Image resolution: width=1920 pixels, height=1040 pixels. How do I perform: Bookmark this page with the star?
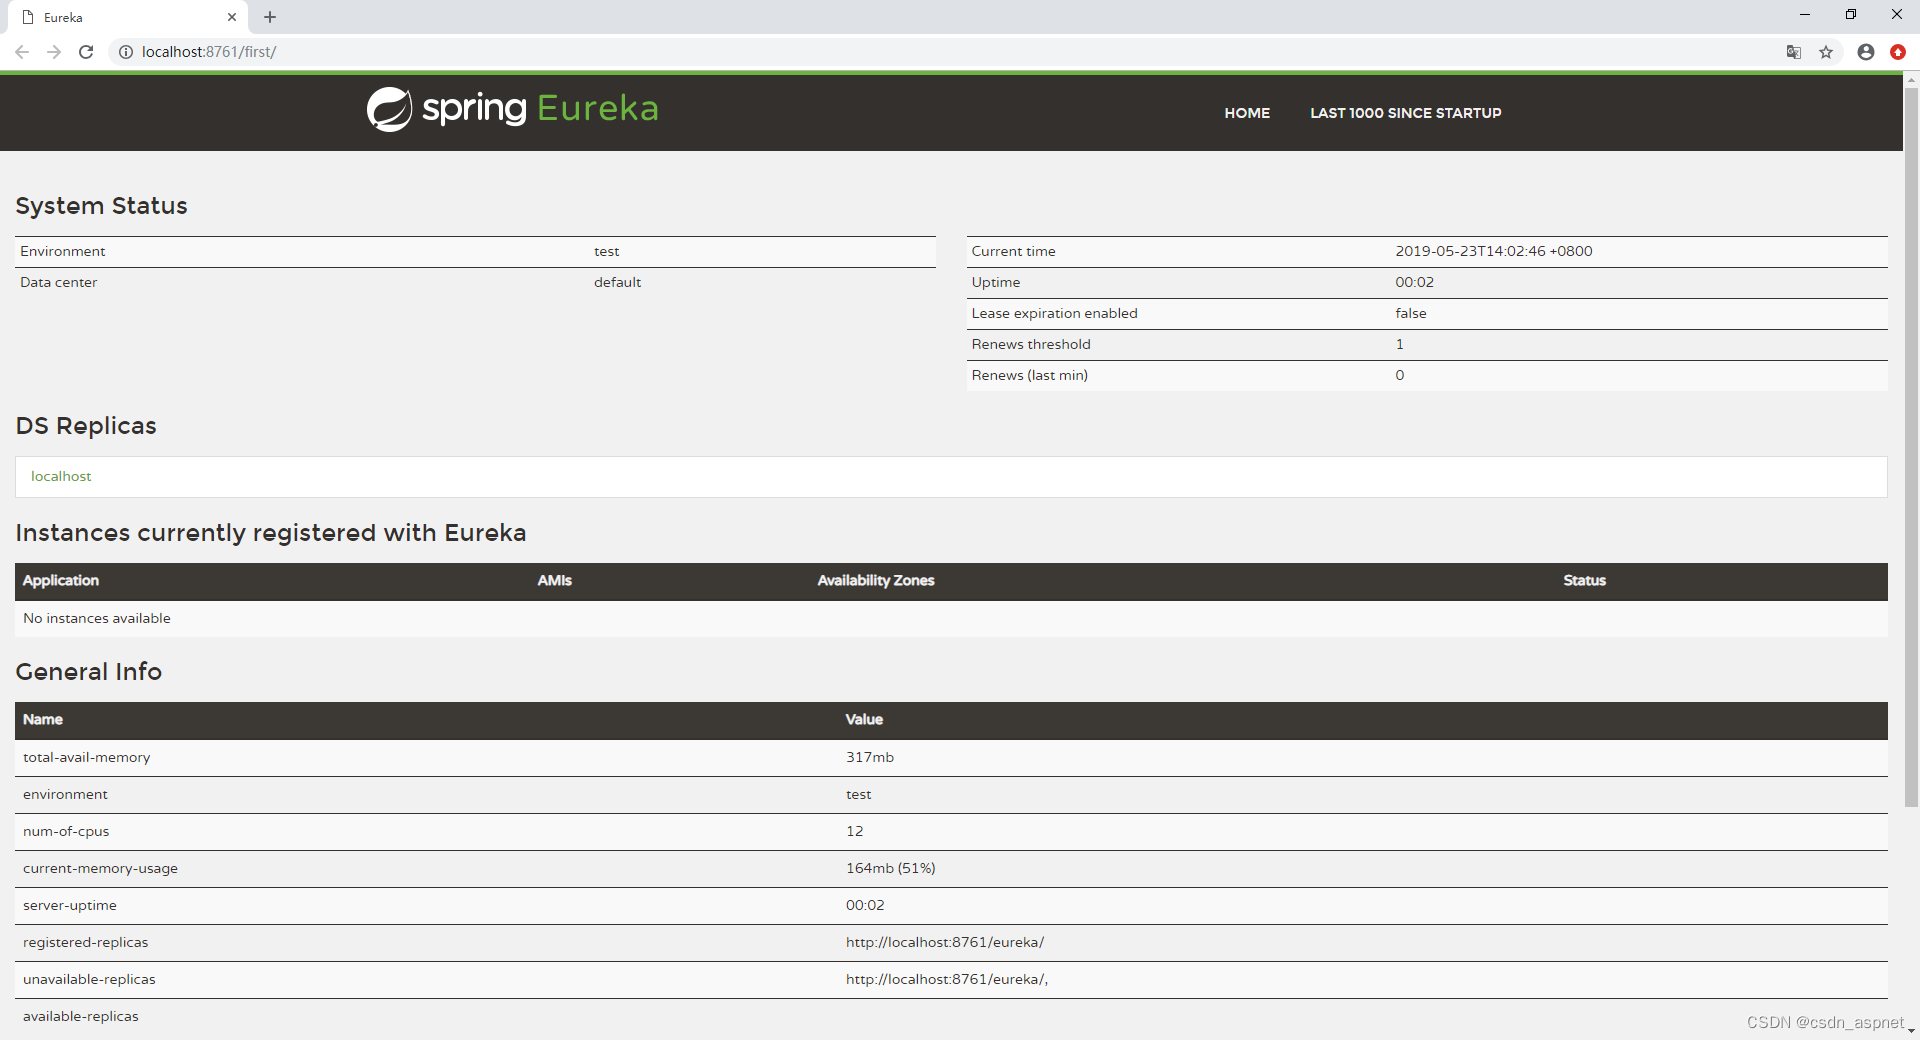(1826, 52)
